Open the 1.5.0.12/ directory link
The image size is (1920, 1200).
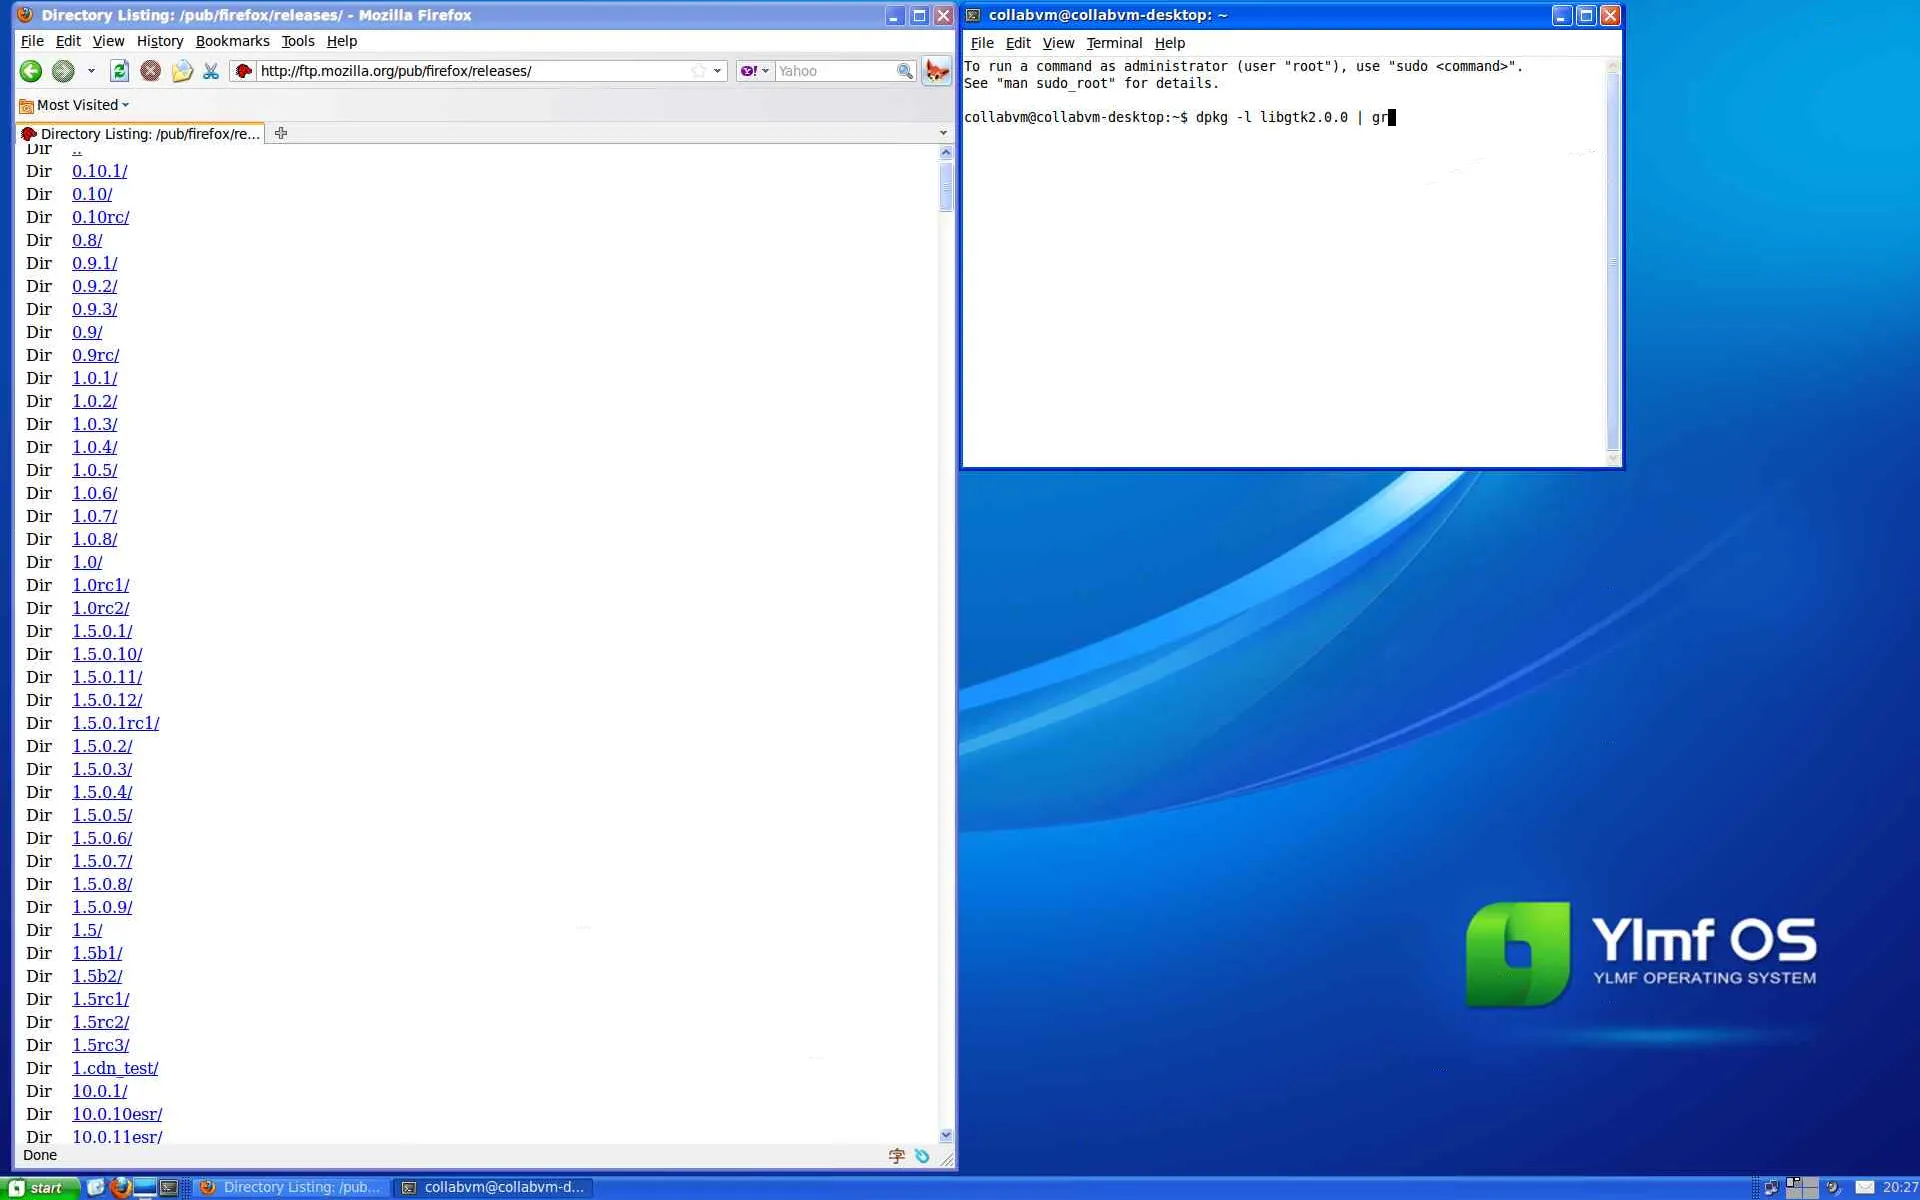click(107, 700)
